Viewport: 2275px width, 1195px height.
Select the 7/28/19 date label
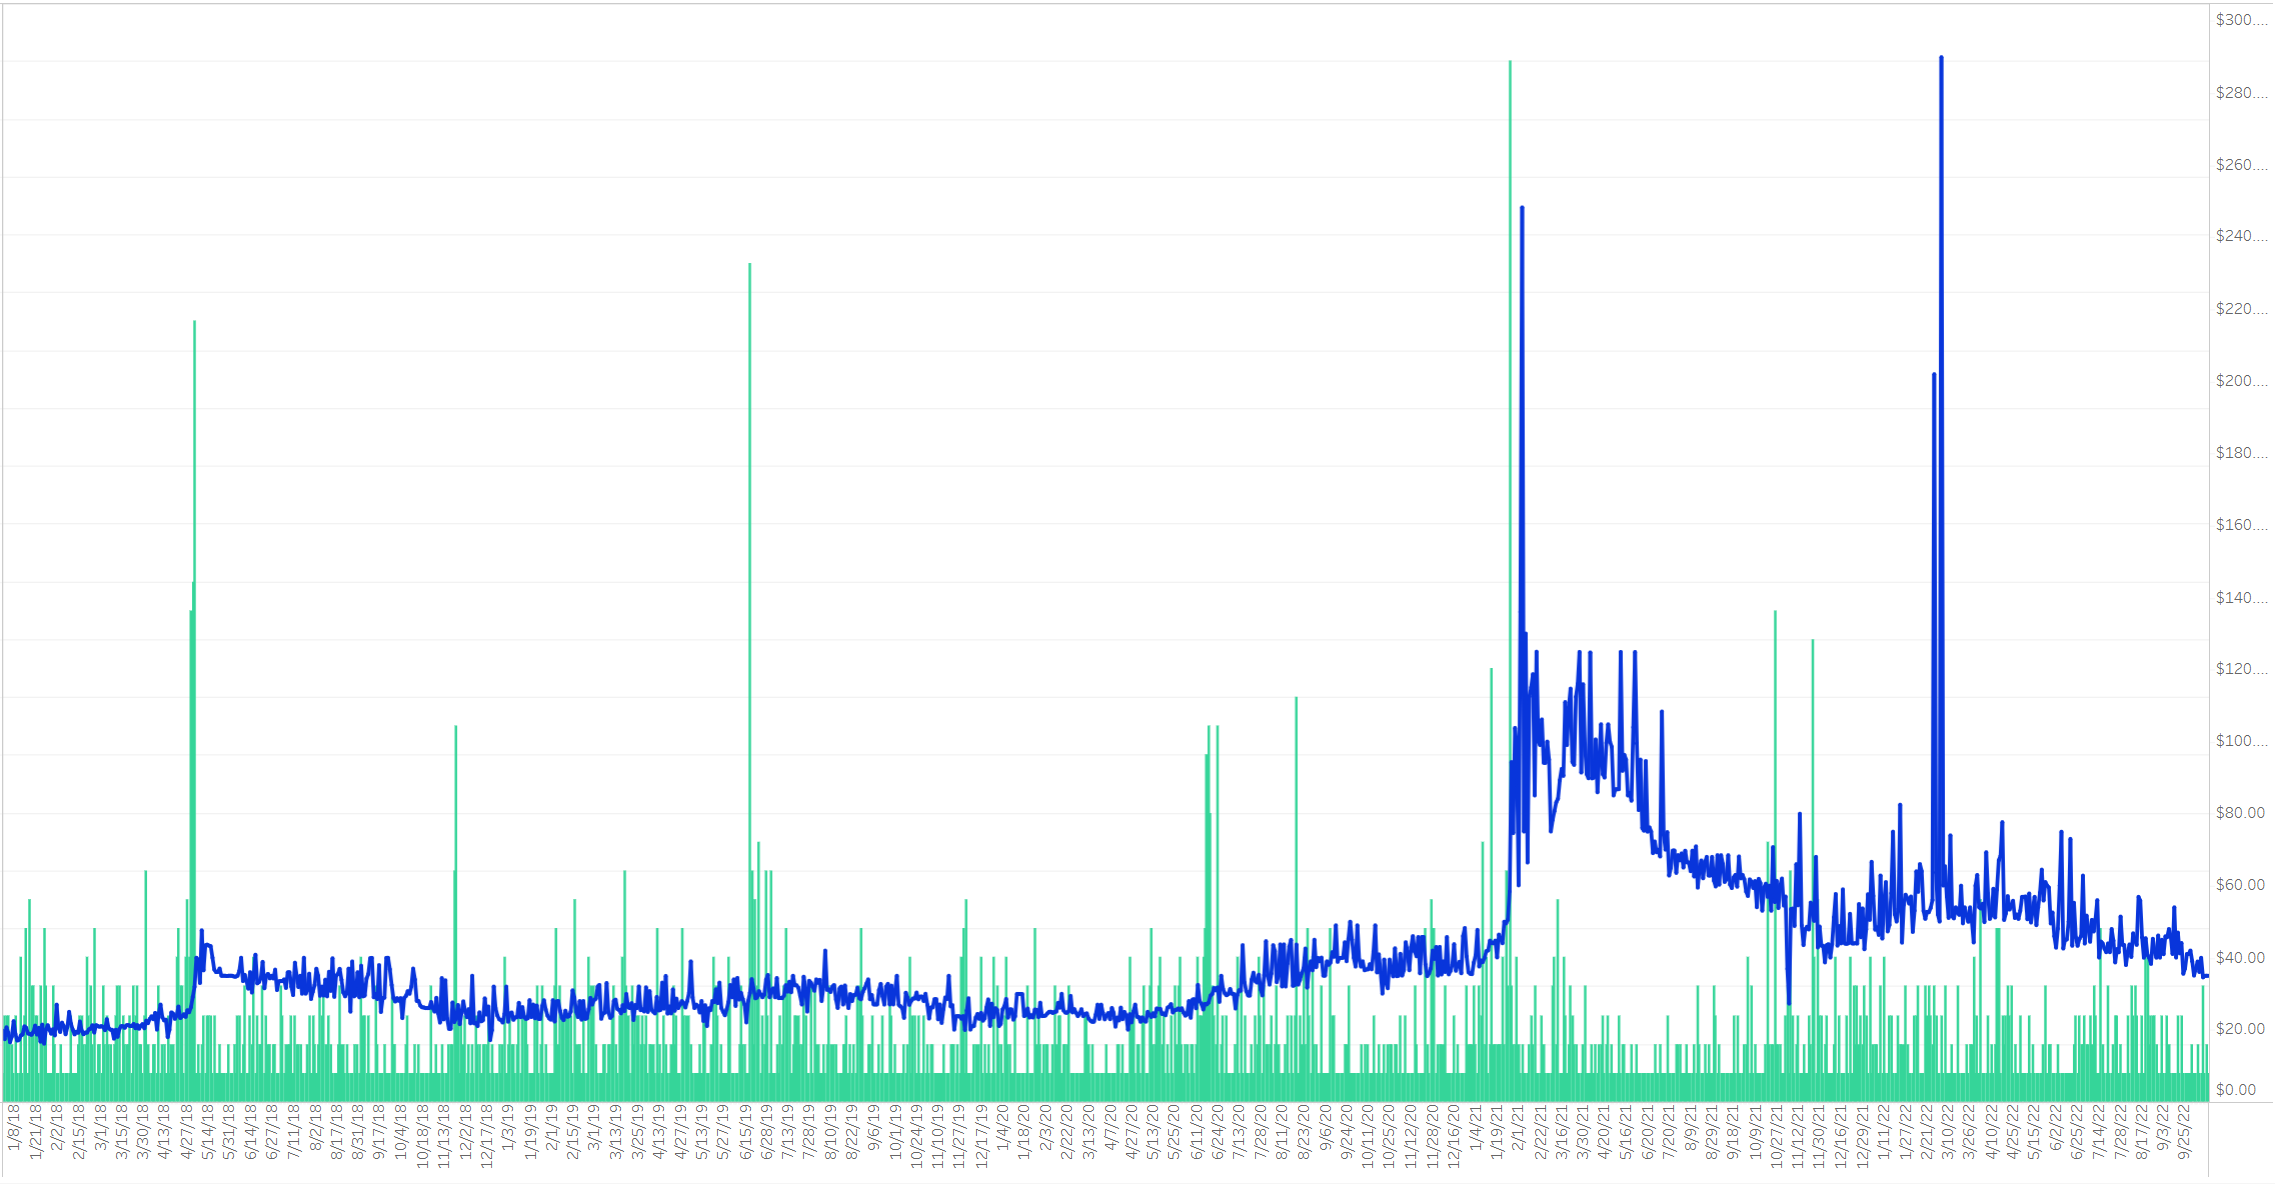[x=809, y=1131]
